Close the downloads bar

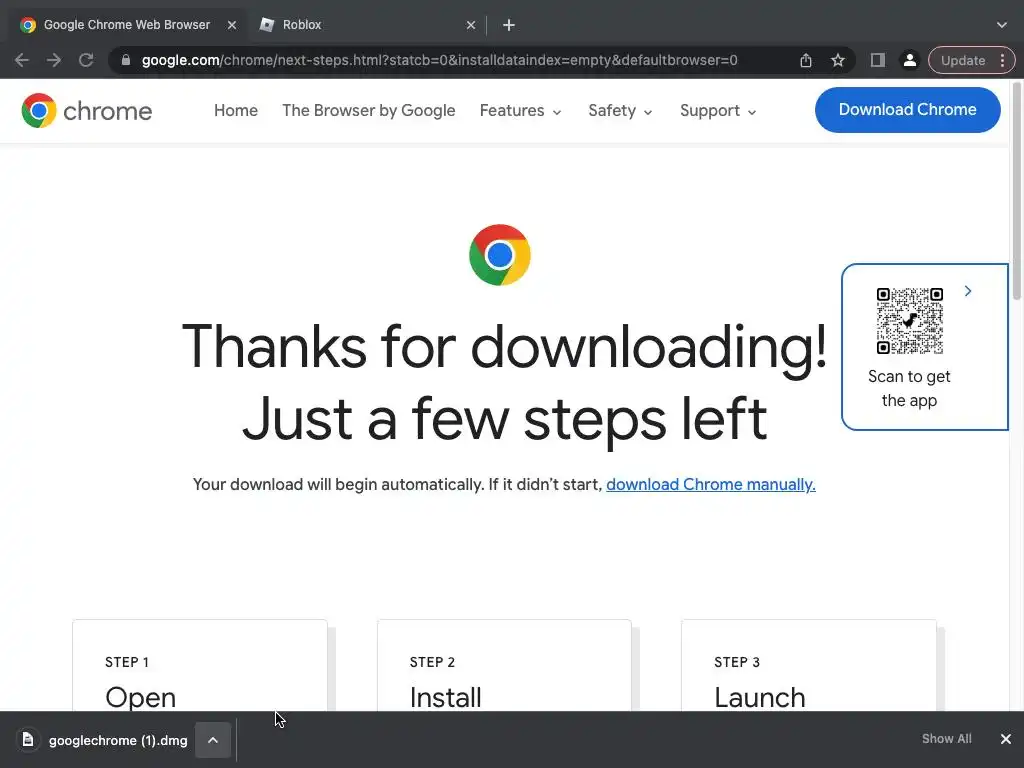[1006, 739]
